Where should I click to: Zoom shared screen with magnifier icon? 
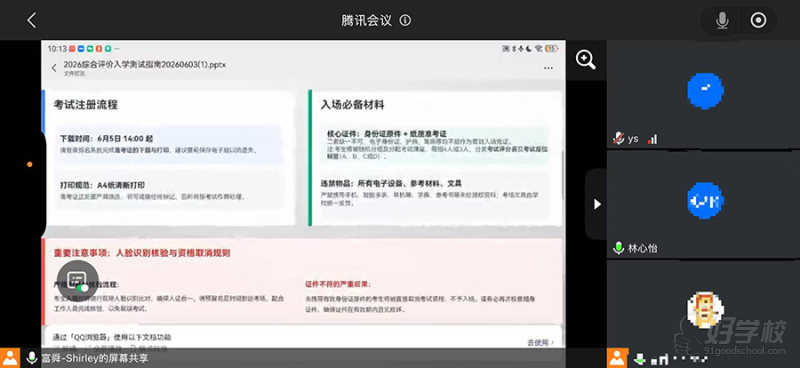(x=586, y=60)
